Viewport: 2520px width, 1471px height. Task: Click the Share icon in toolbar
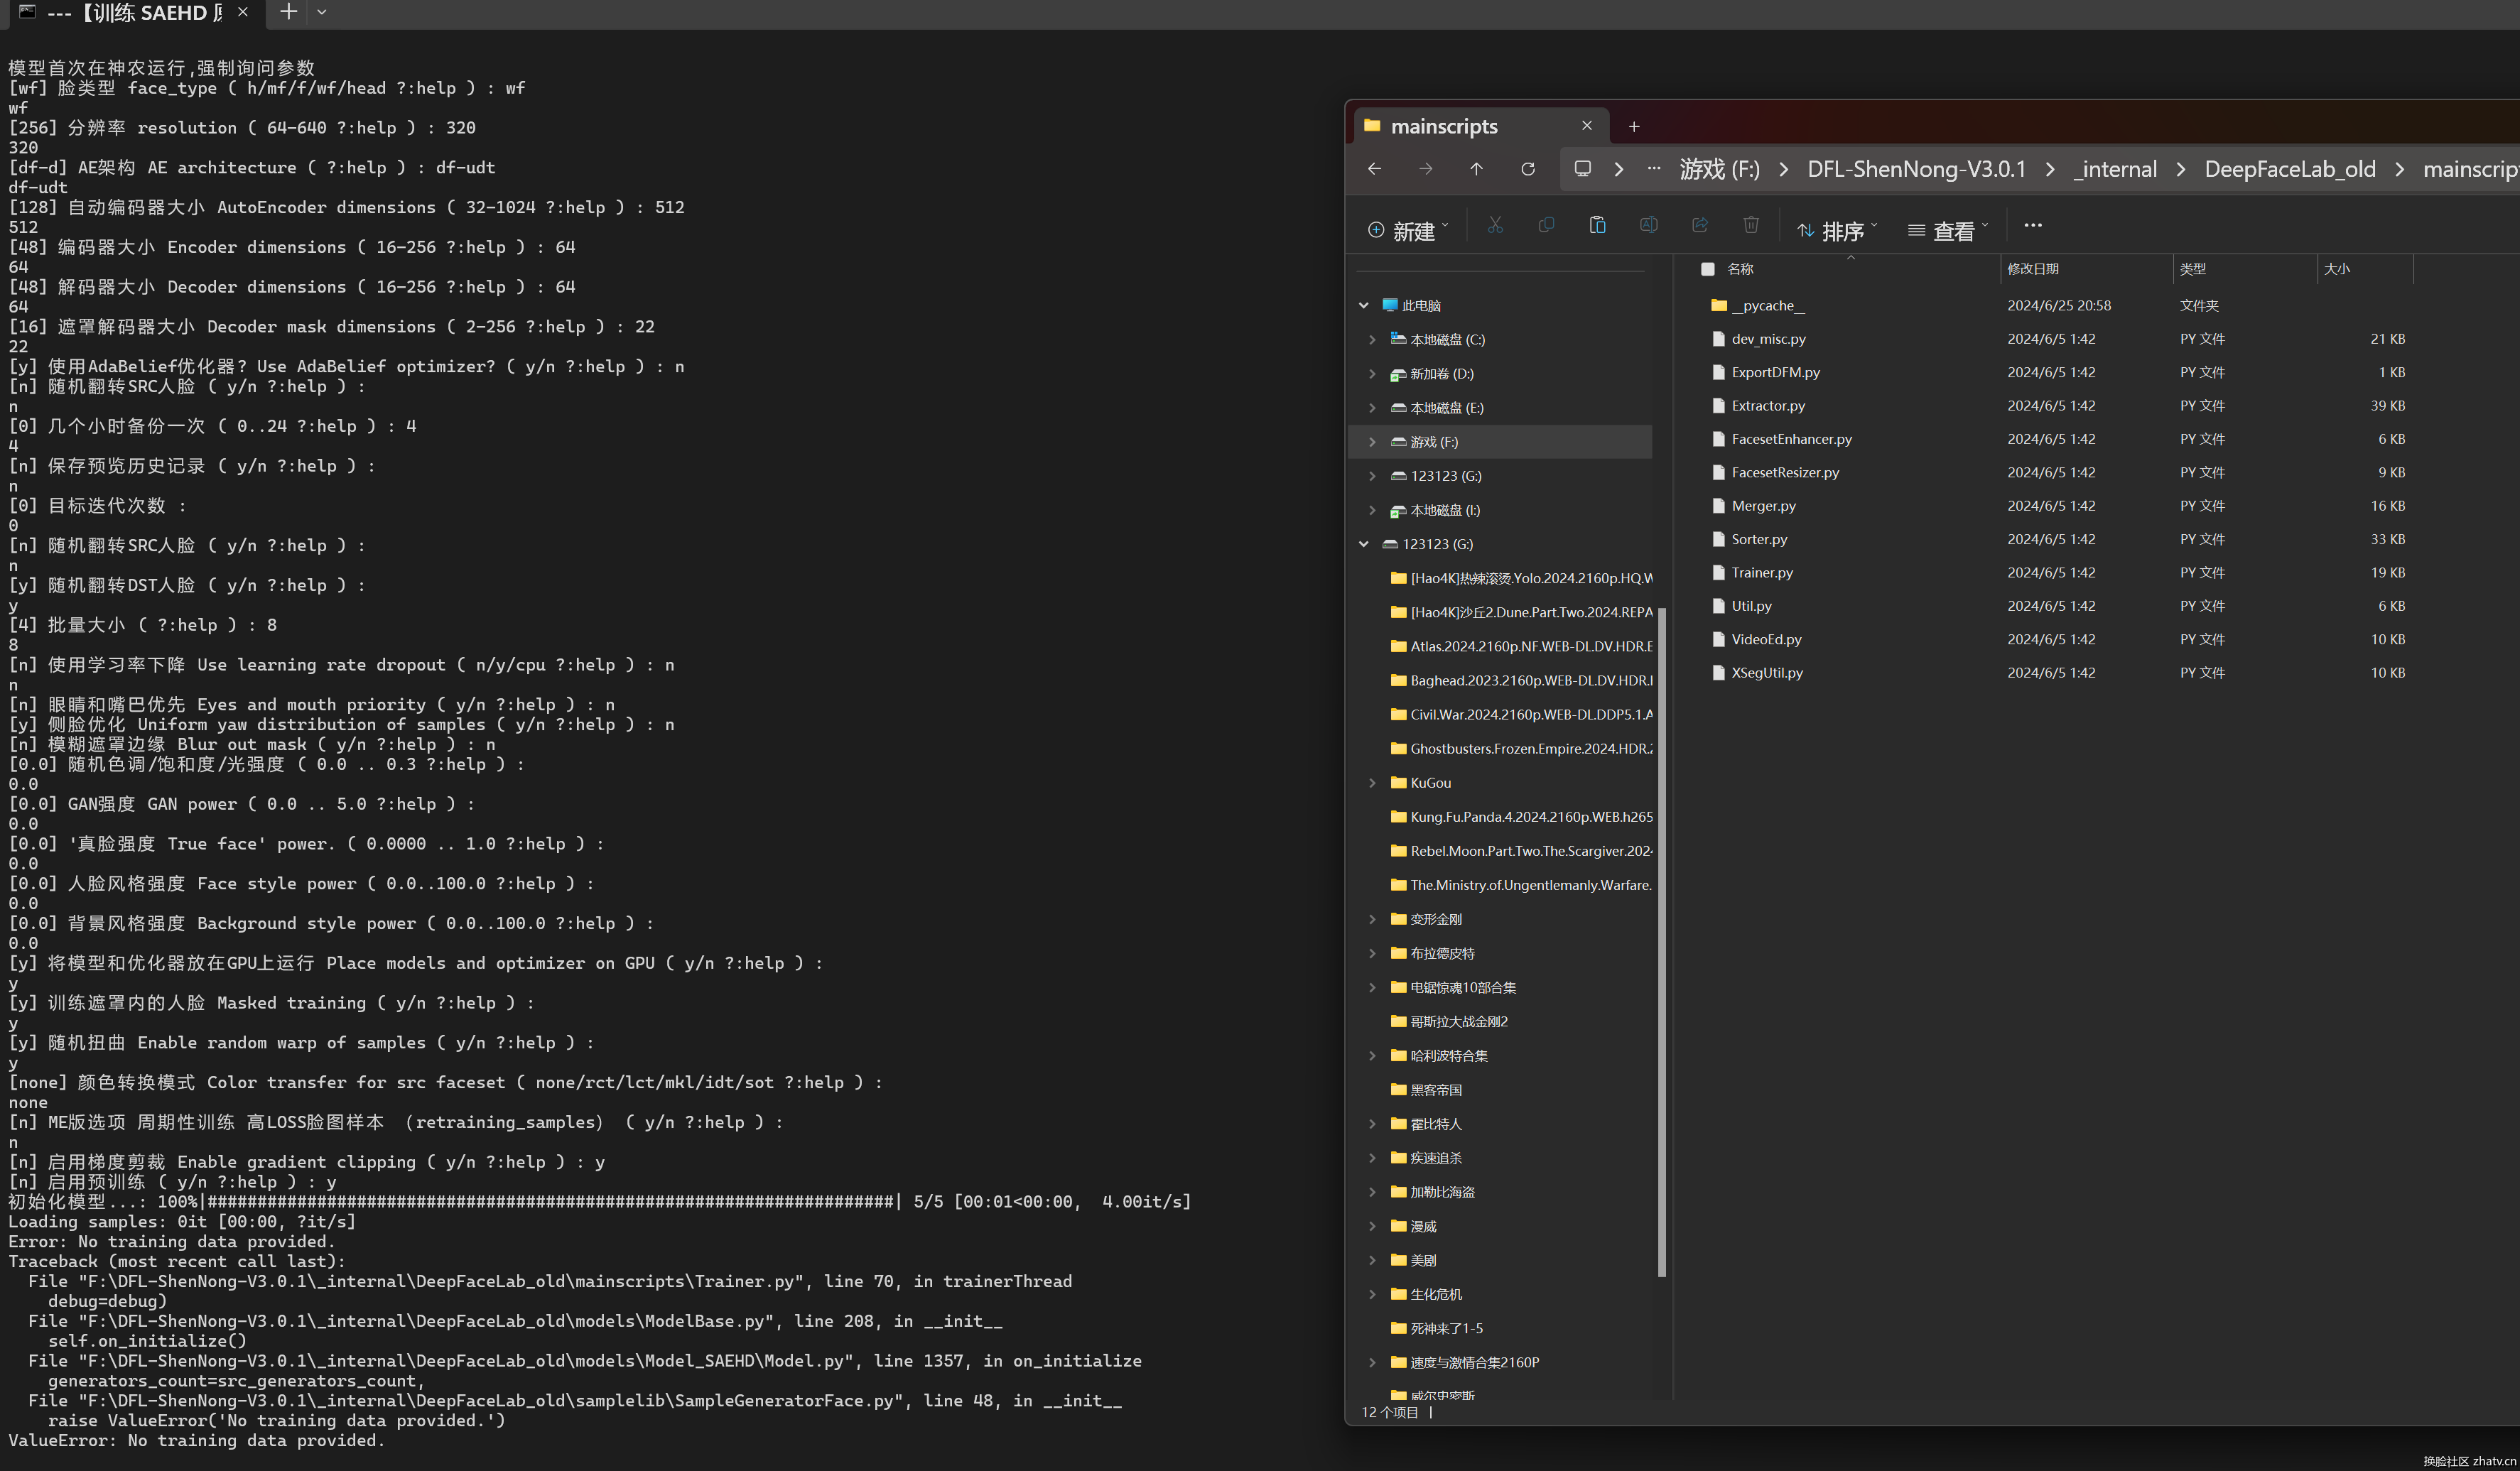[x=1700, y=226]
